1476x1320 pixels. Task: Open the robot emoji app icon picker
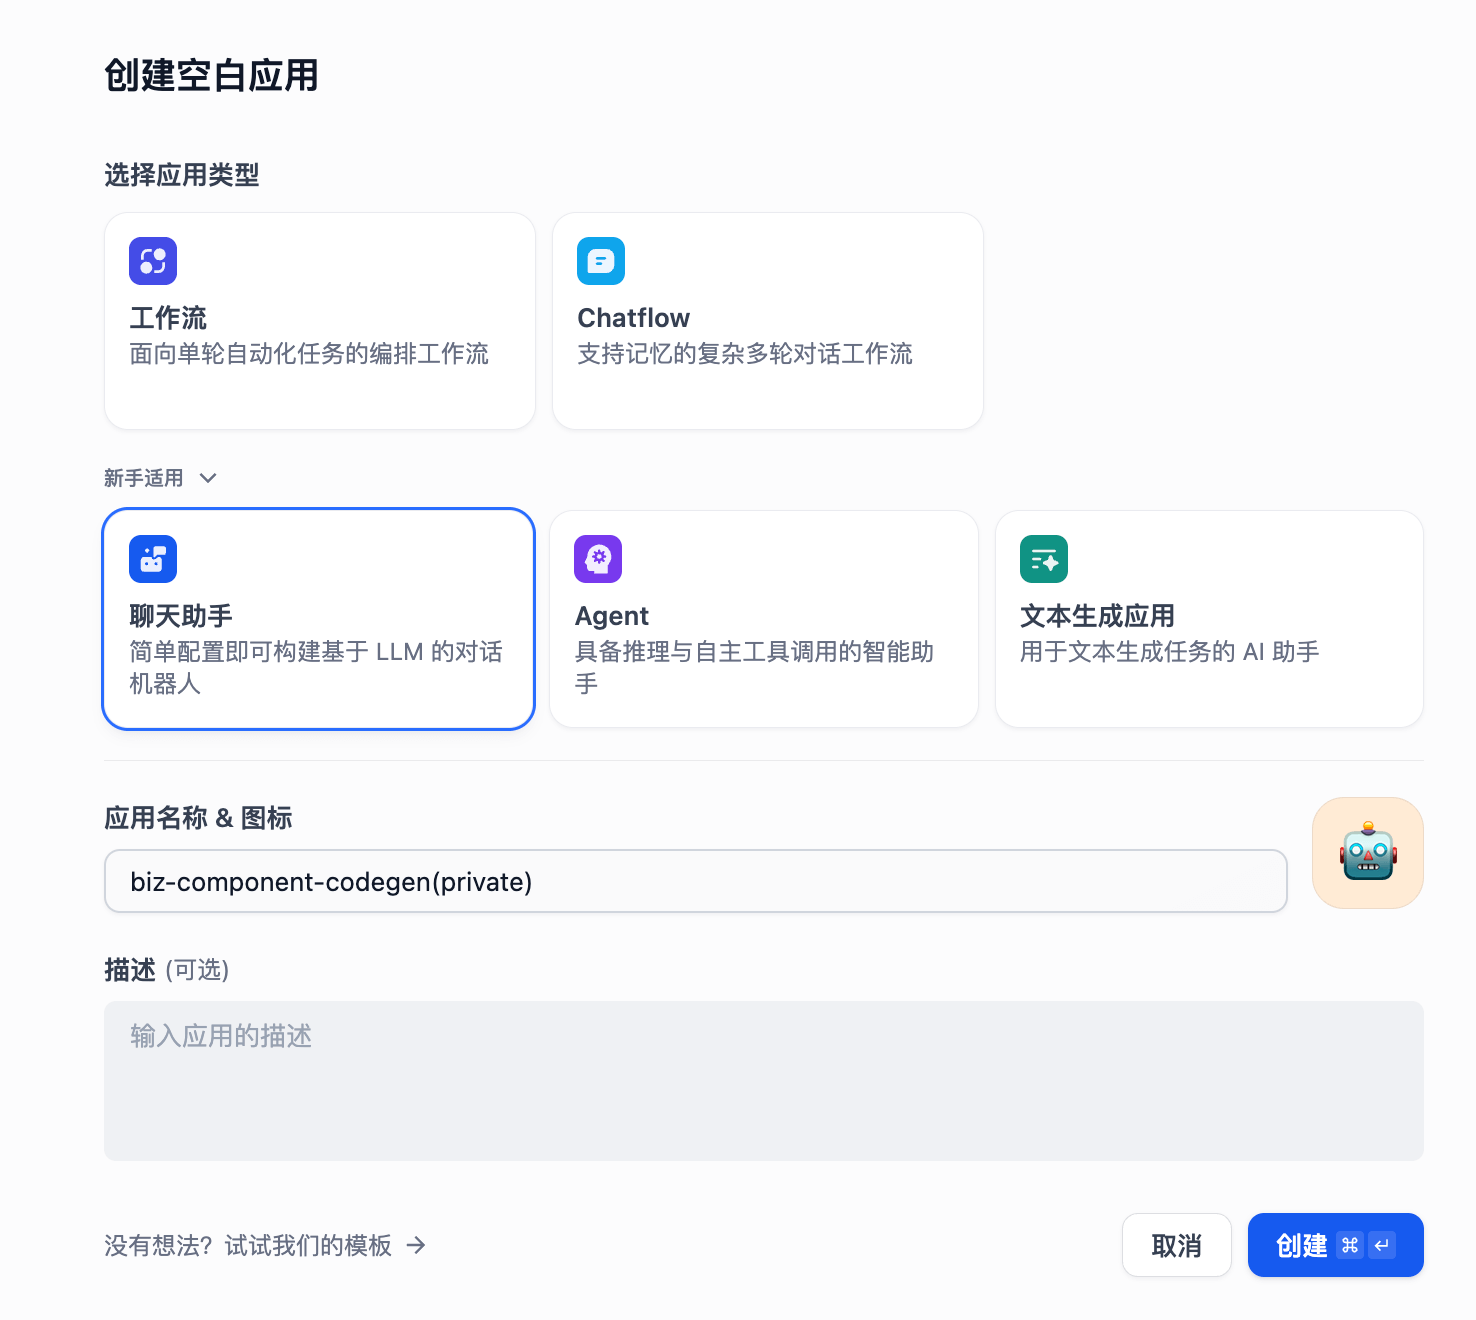1367,853
